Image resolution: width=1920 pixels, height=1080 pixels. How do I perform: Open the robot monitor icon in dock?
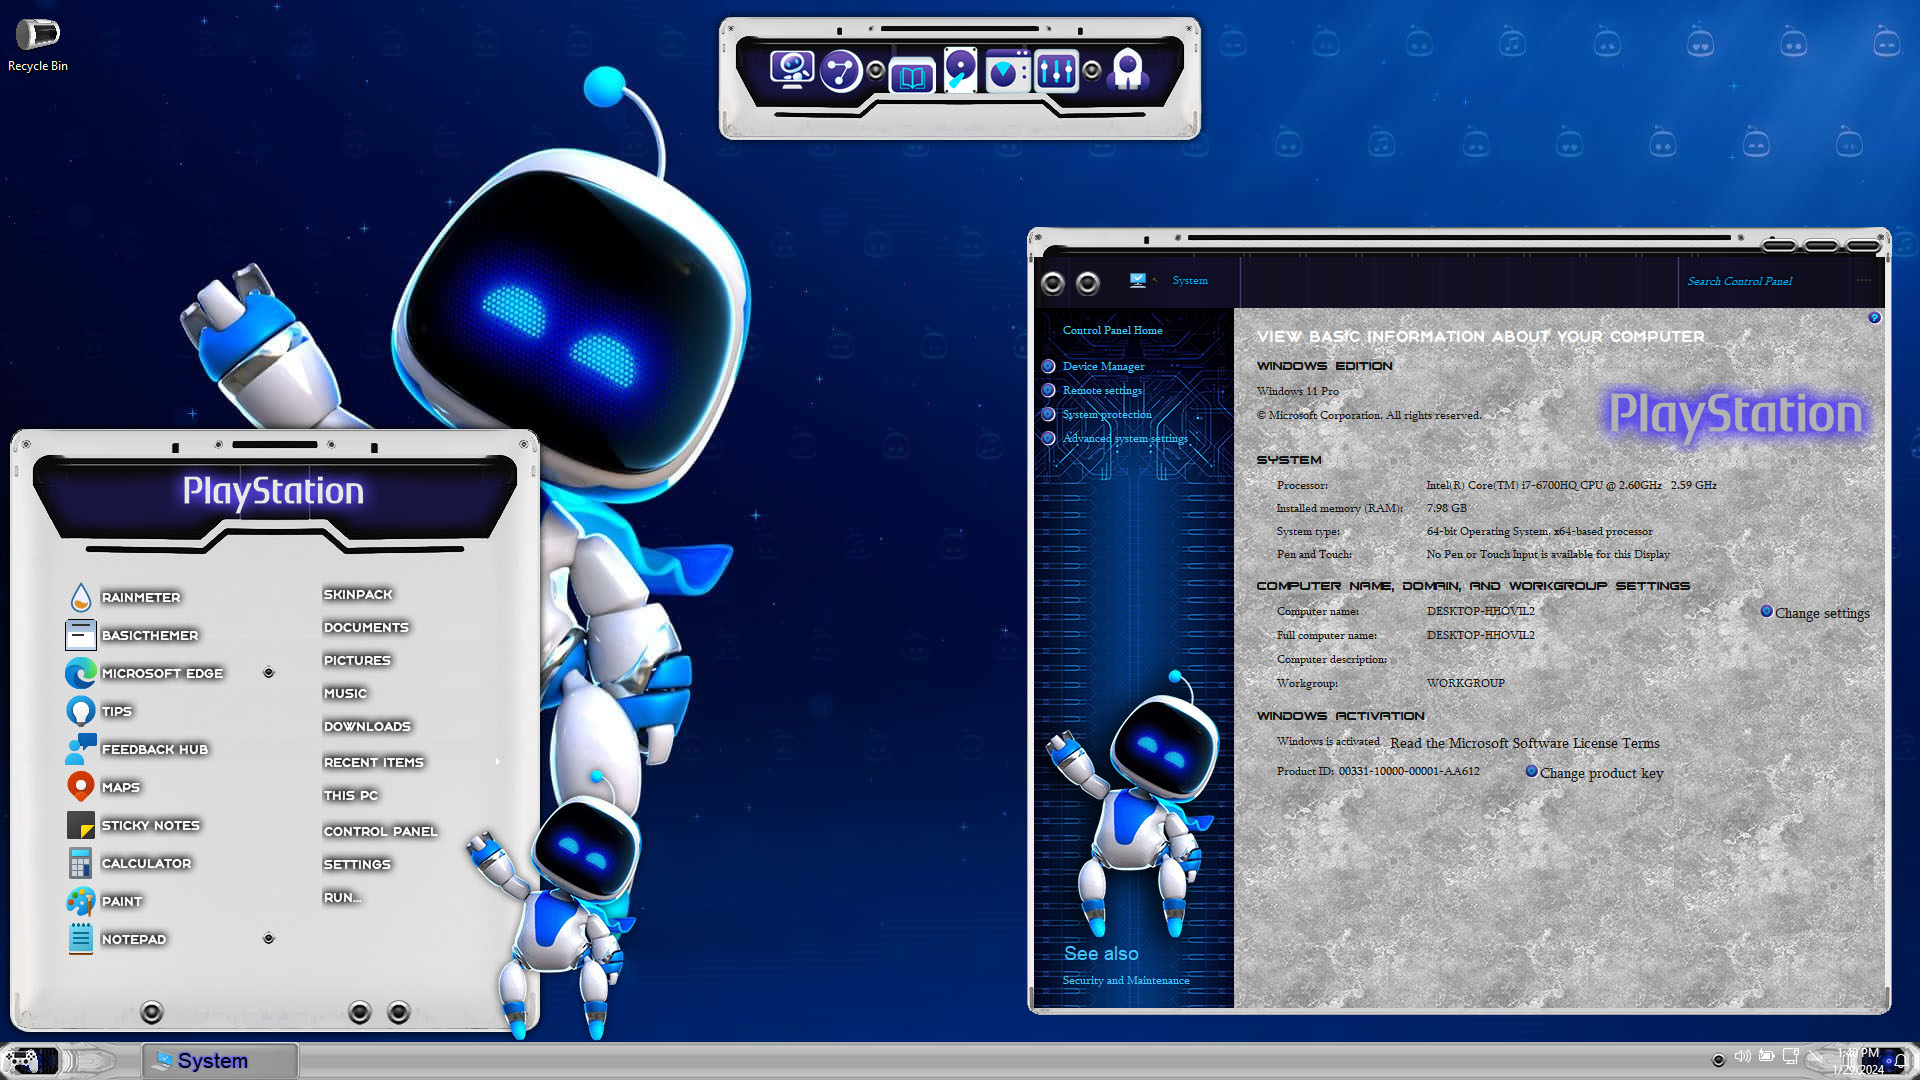[791, 70]
